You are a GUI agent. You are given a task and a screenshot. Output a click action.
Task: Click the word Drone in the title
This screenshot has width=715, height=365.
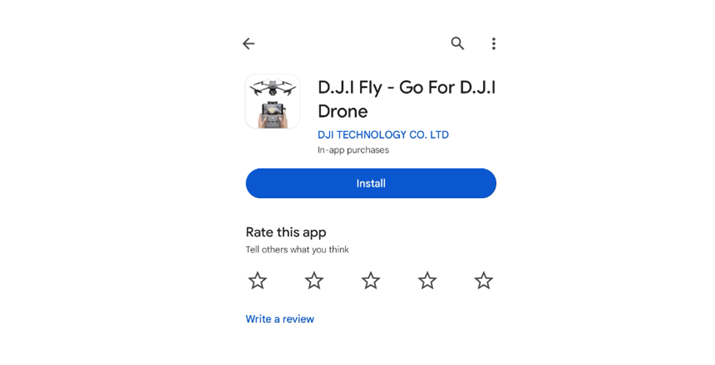coord(342,111)
